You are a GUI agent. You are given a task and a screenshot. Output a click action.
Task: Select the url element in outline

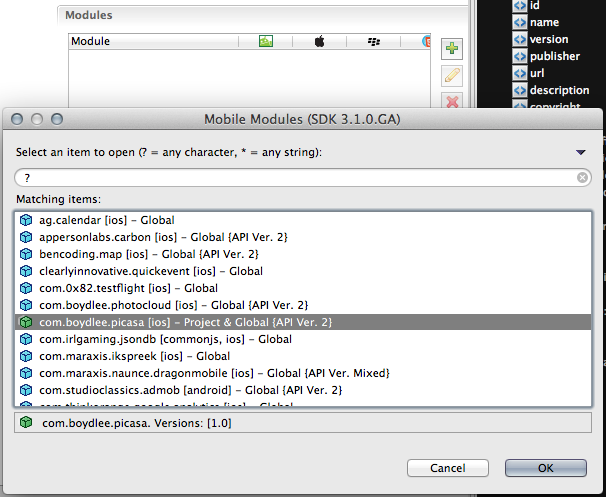tap(537, 73)
